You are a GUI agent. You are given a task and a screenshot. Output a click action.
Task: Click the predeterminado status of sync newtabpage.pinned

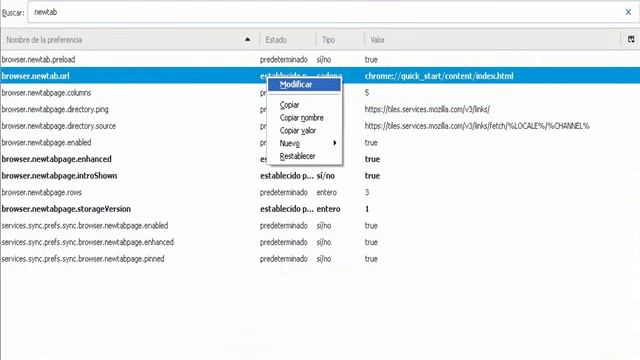(284, 259)
